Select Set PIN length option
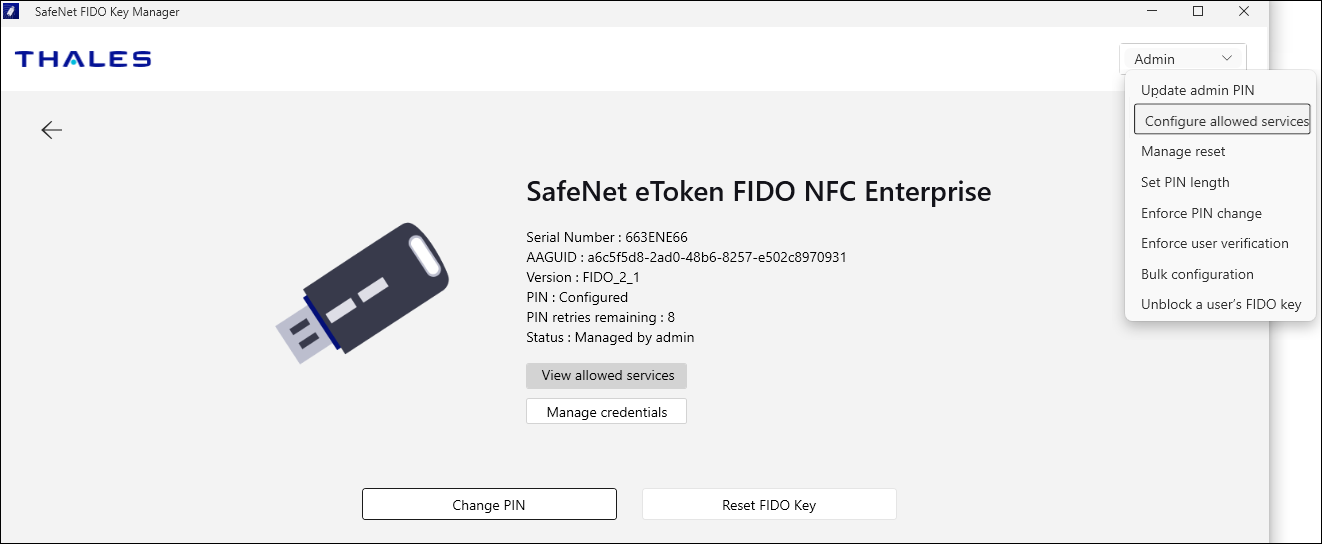 click(1185, 183)
